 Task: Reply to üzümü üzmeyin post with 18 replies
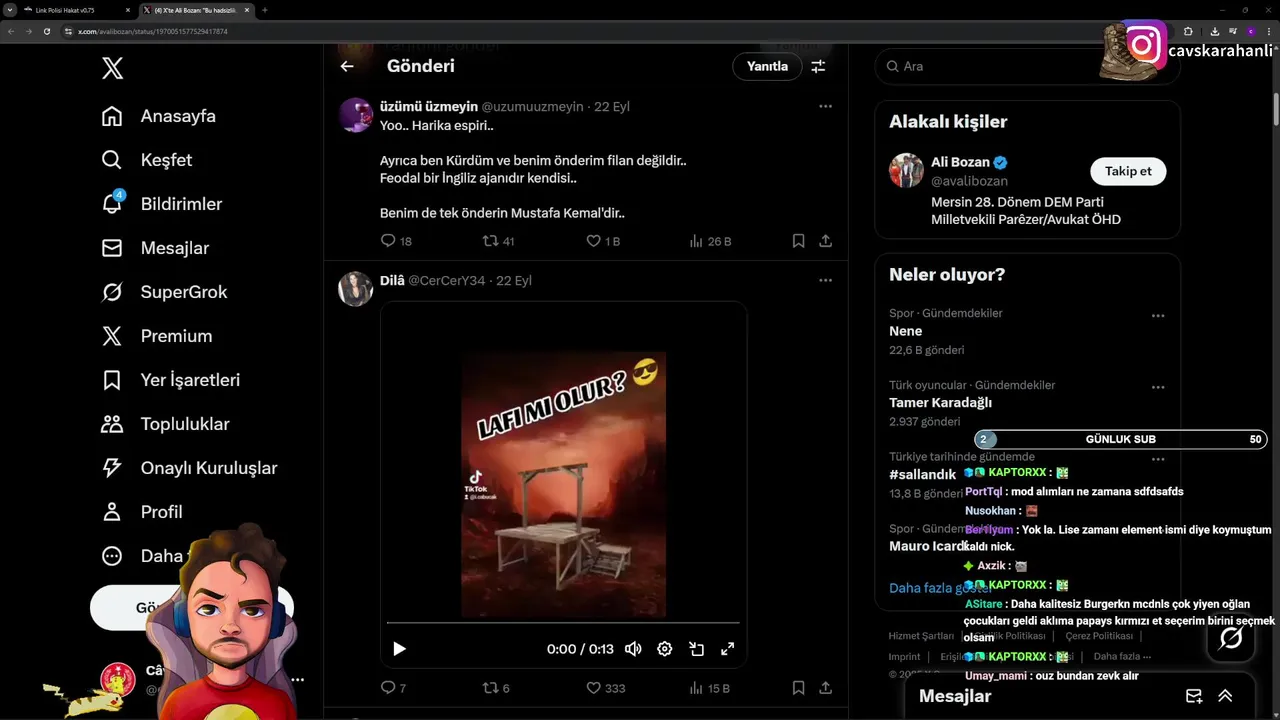coord(396,241)
